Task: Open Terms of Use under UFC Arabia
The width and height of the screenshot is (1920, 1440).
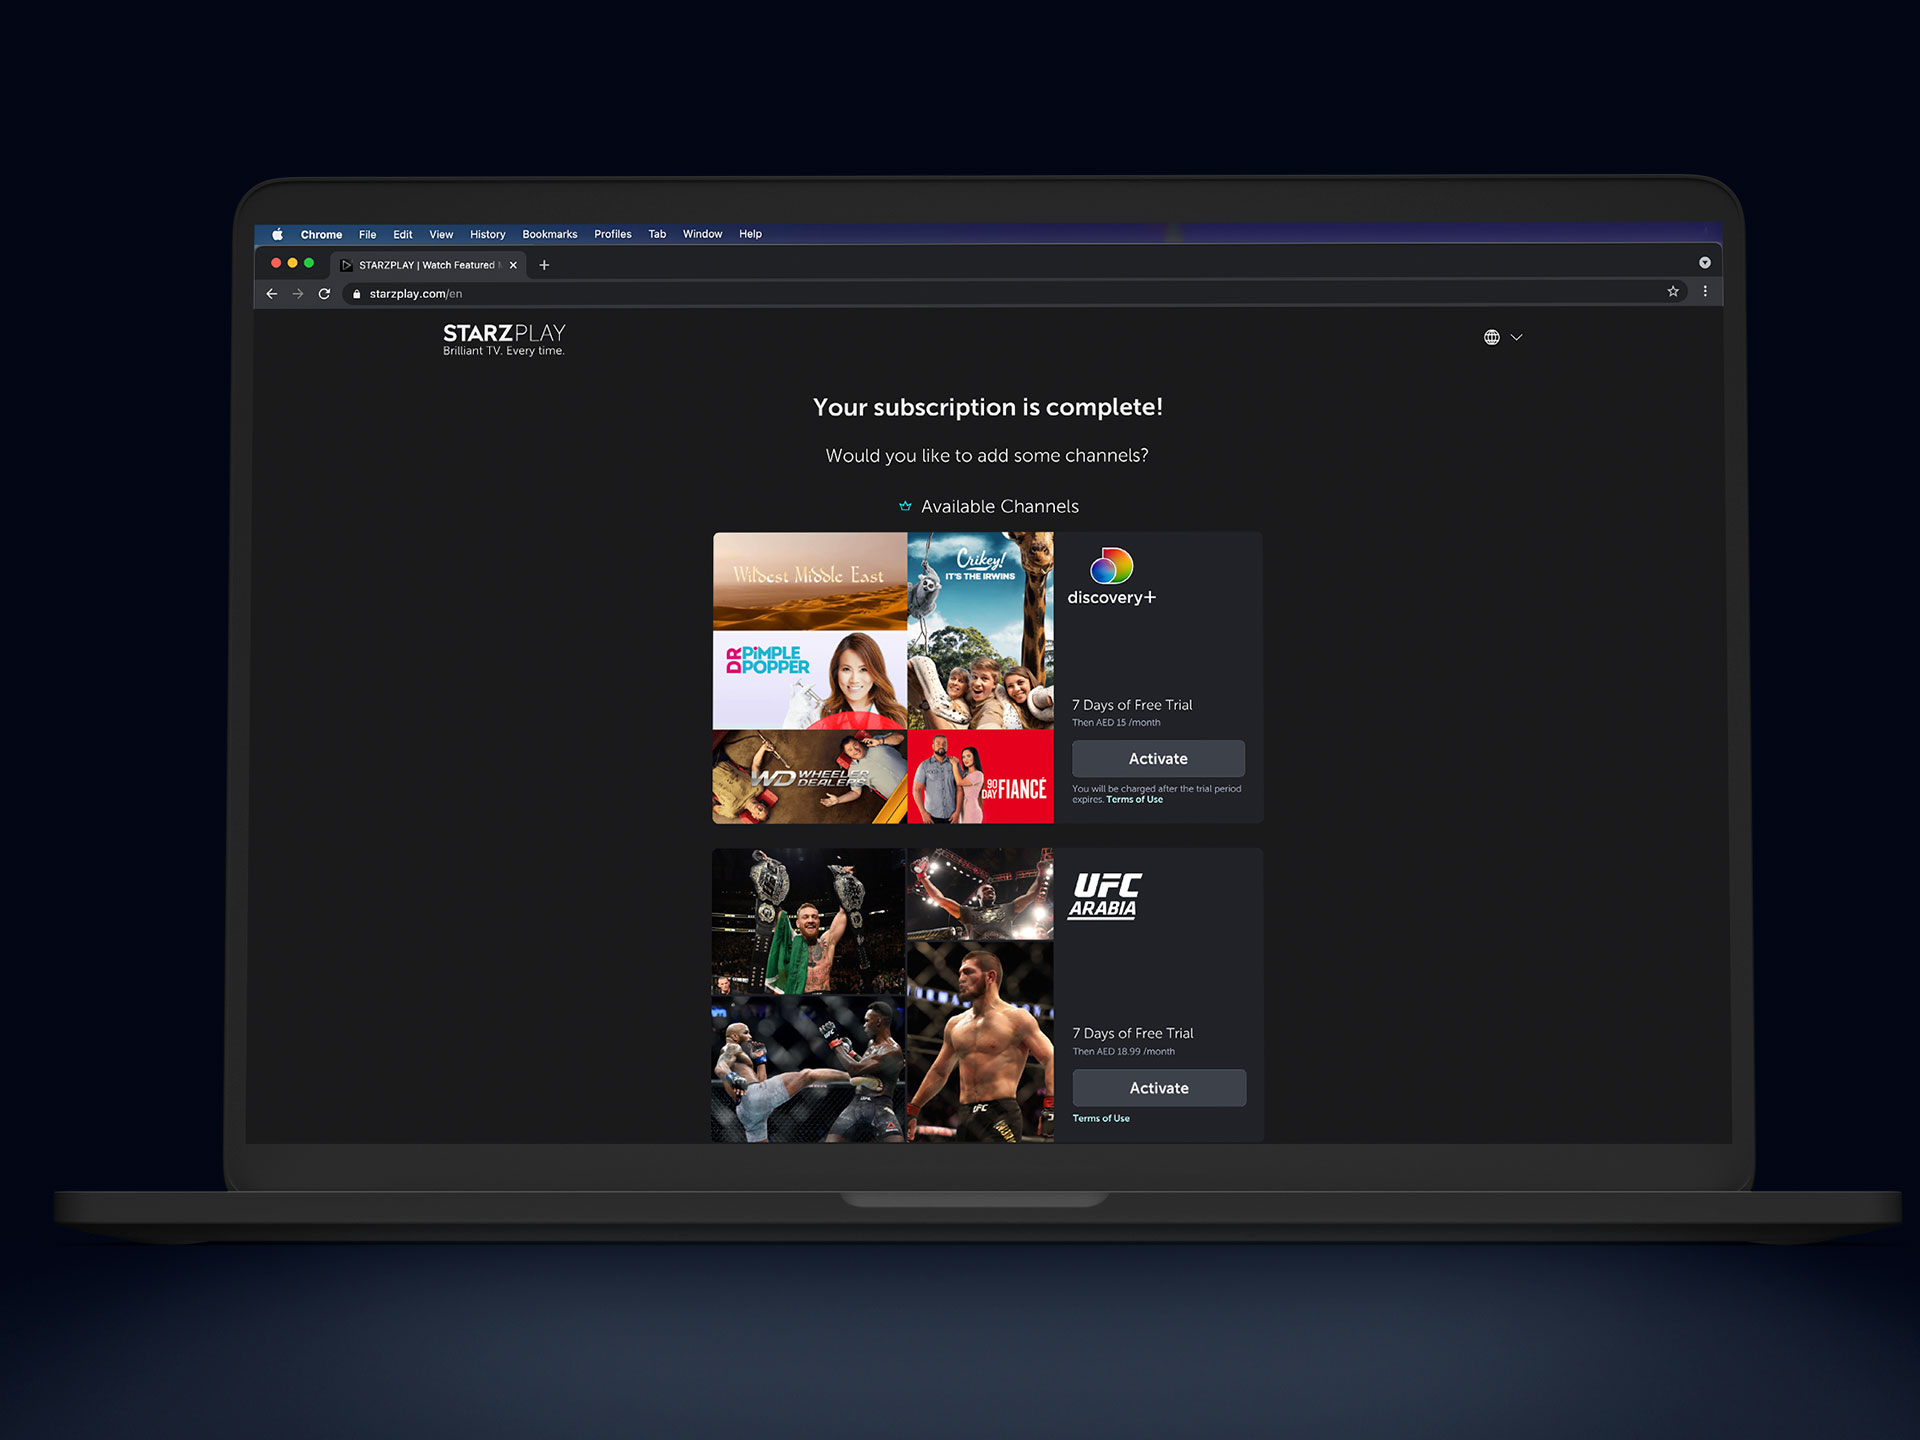Action: tap(1100, 1118)
